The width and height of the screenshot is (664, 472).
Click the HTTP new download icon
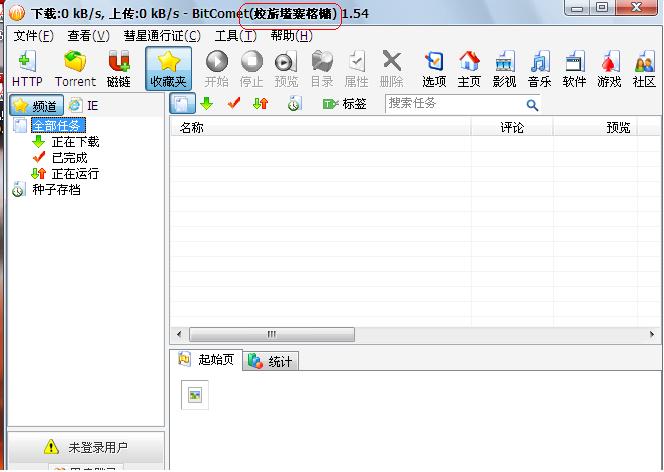pyautogui.click(x=27, y=69)
